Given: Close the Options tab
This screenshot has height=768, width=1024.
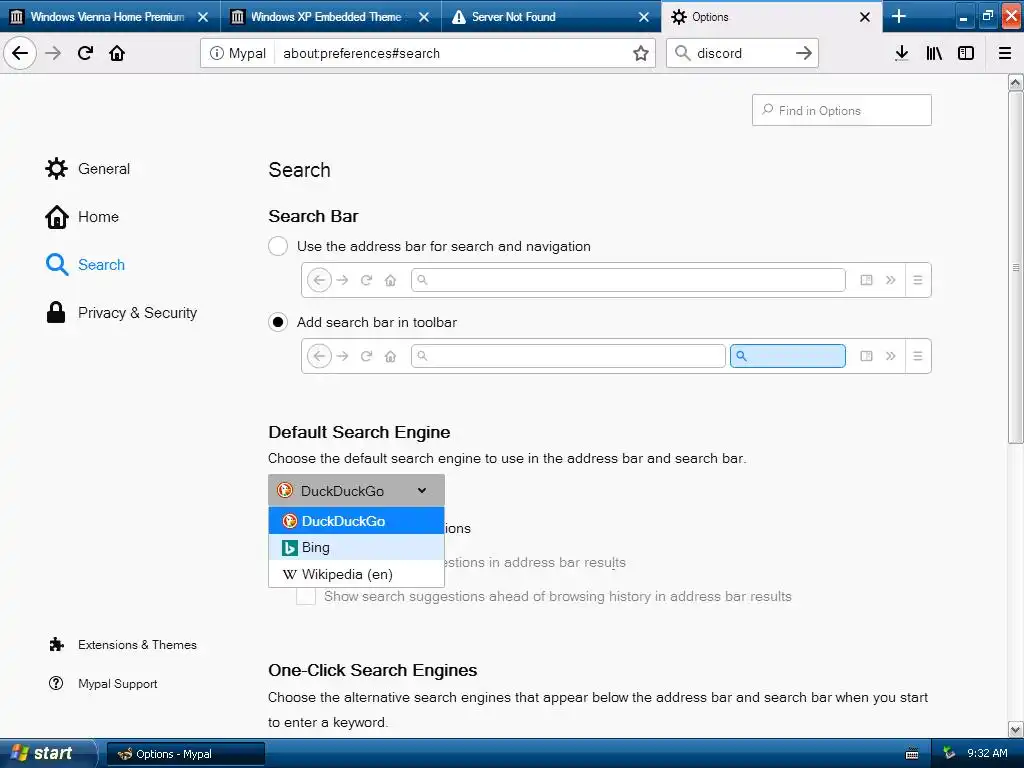Looking at the screenshot, I should 865,17.
